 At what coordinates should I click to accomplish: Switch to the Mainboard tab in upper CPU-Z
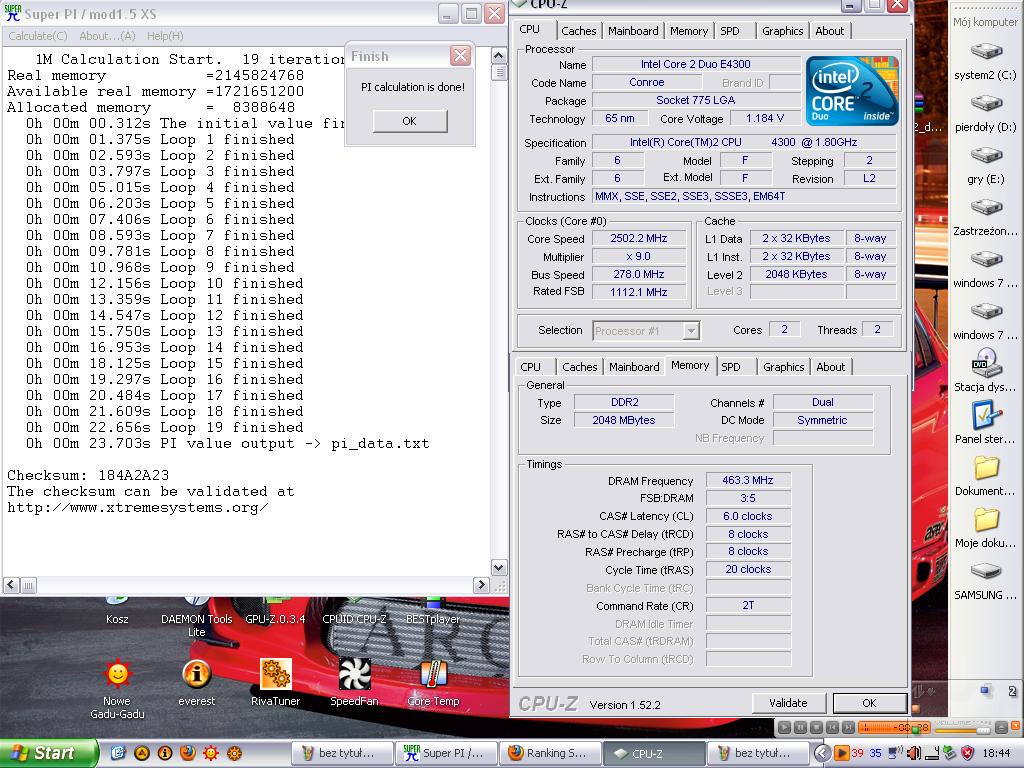pyautogui.click(x=633, y=31)
